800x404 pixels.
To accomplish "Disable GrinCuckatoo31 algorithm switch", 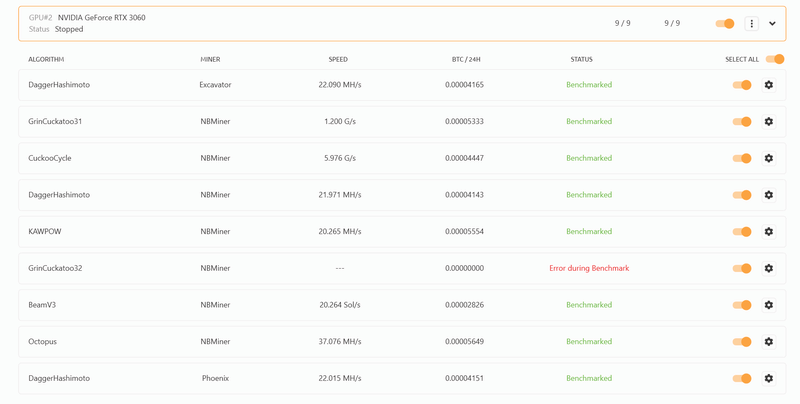I will tap(742, 121).
